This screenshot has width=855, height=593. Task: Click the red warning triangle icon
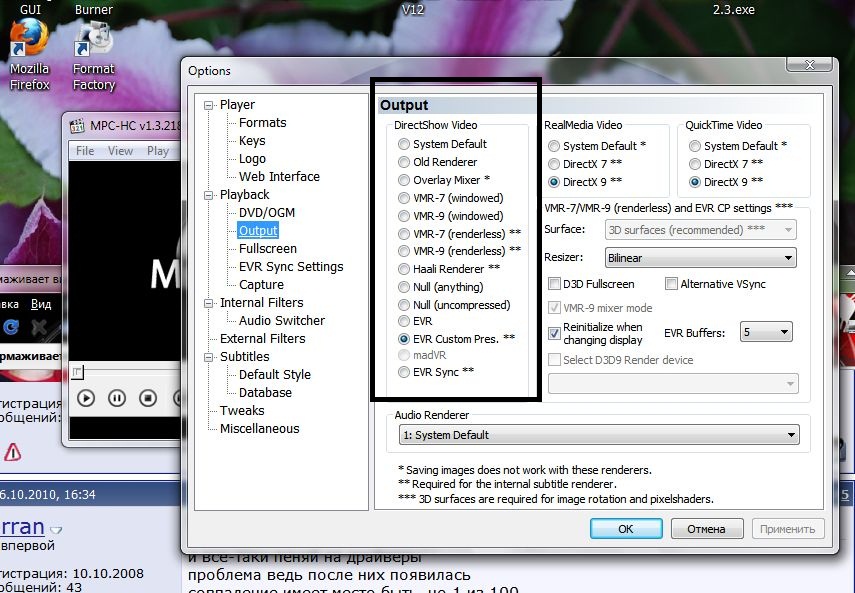click(12, 453)
